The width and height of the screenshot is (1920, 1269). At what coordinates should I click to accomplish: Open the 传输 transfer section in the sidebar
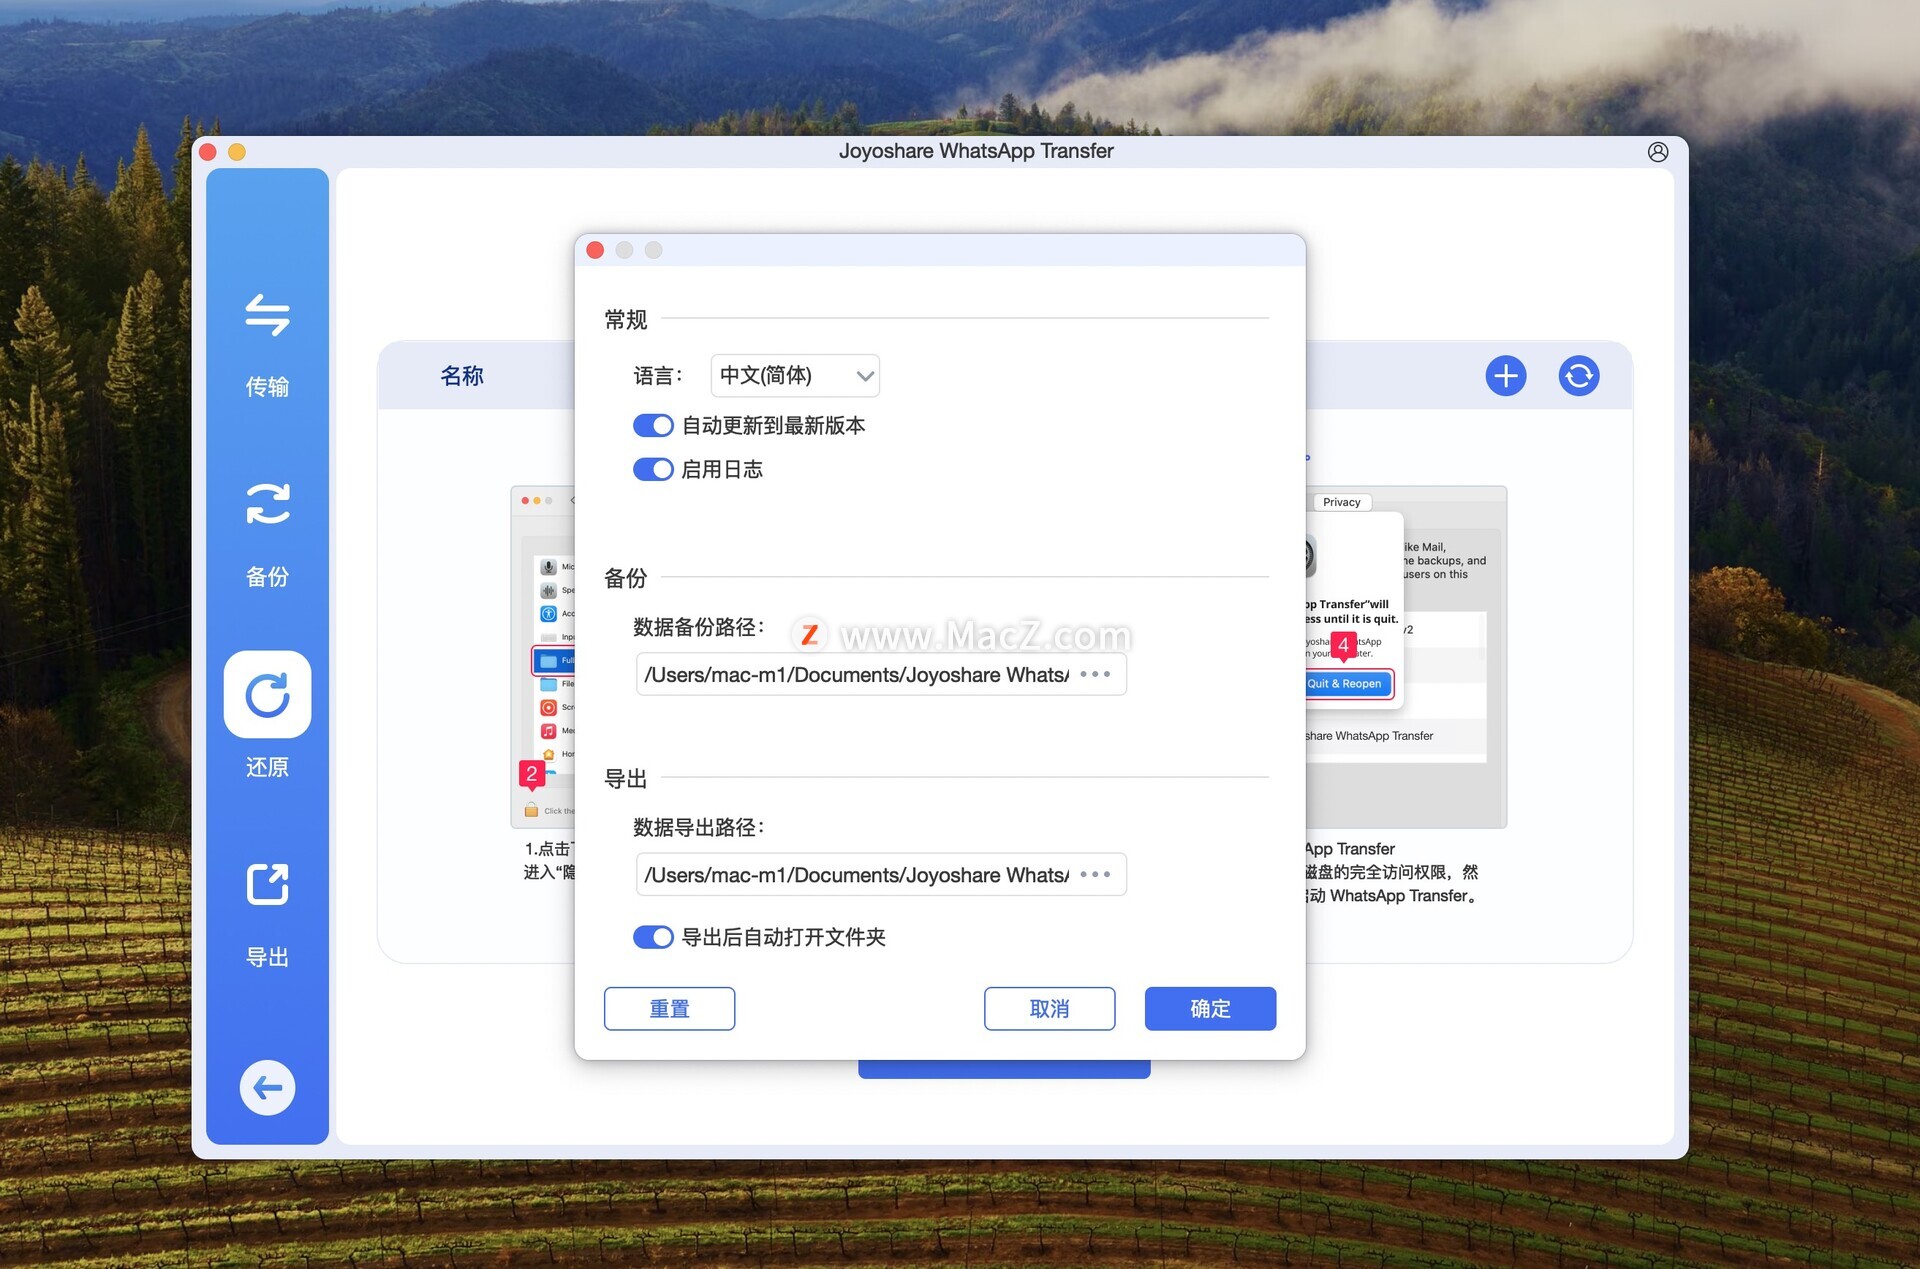pos(267,345)
